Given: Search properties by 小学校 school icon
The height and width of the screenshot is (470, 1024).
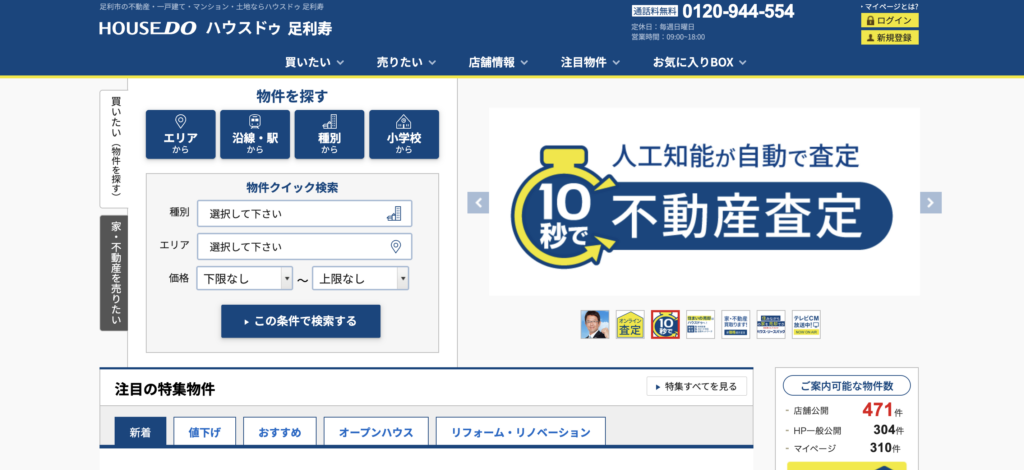Looking at the screenshot, I should tap(404, 134).
